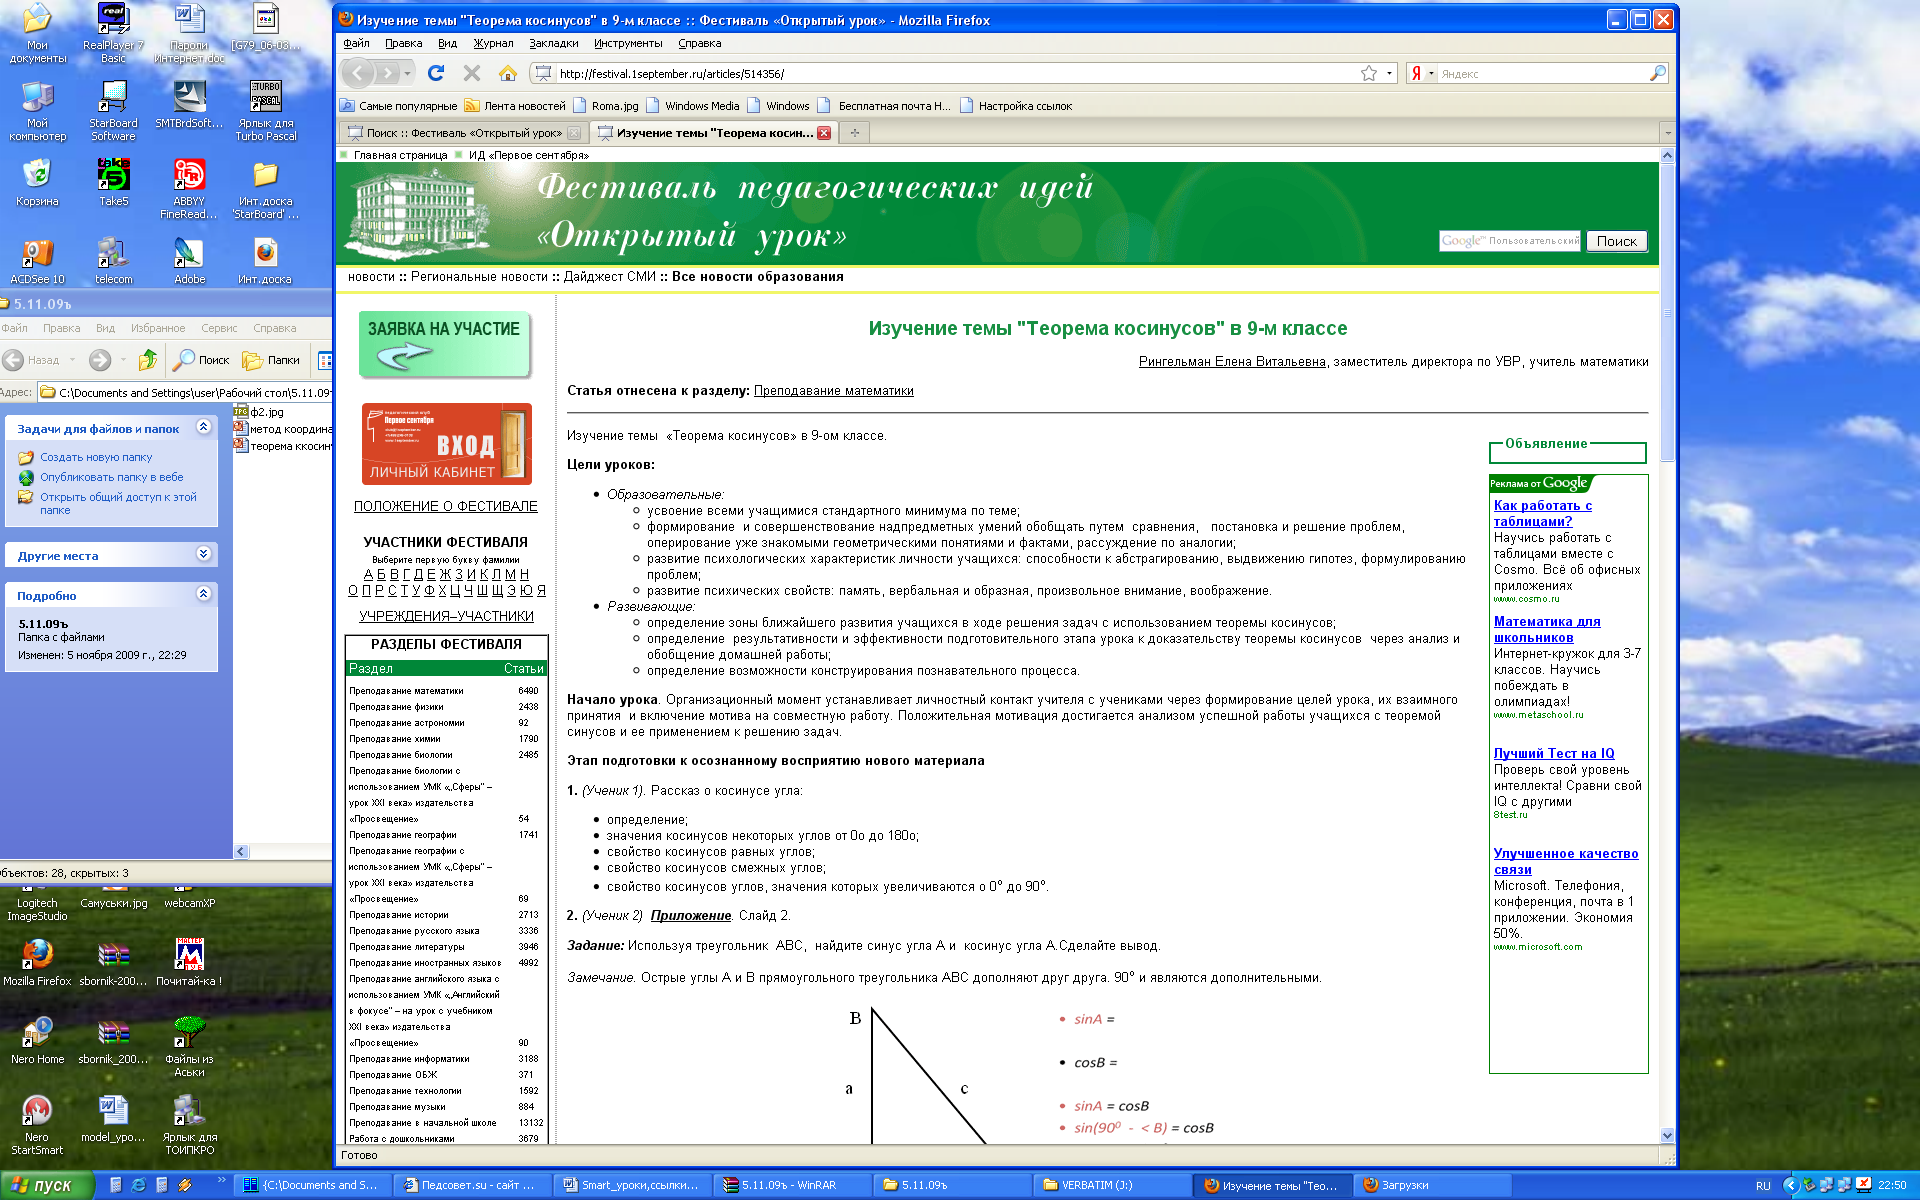Open Nero StartSmart desktop icon

(37, 1124)
